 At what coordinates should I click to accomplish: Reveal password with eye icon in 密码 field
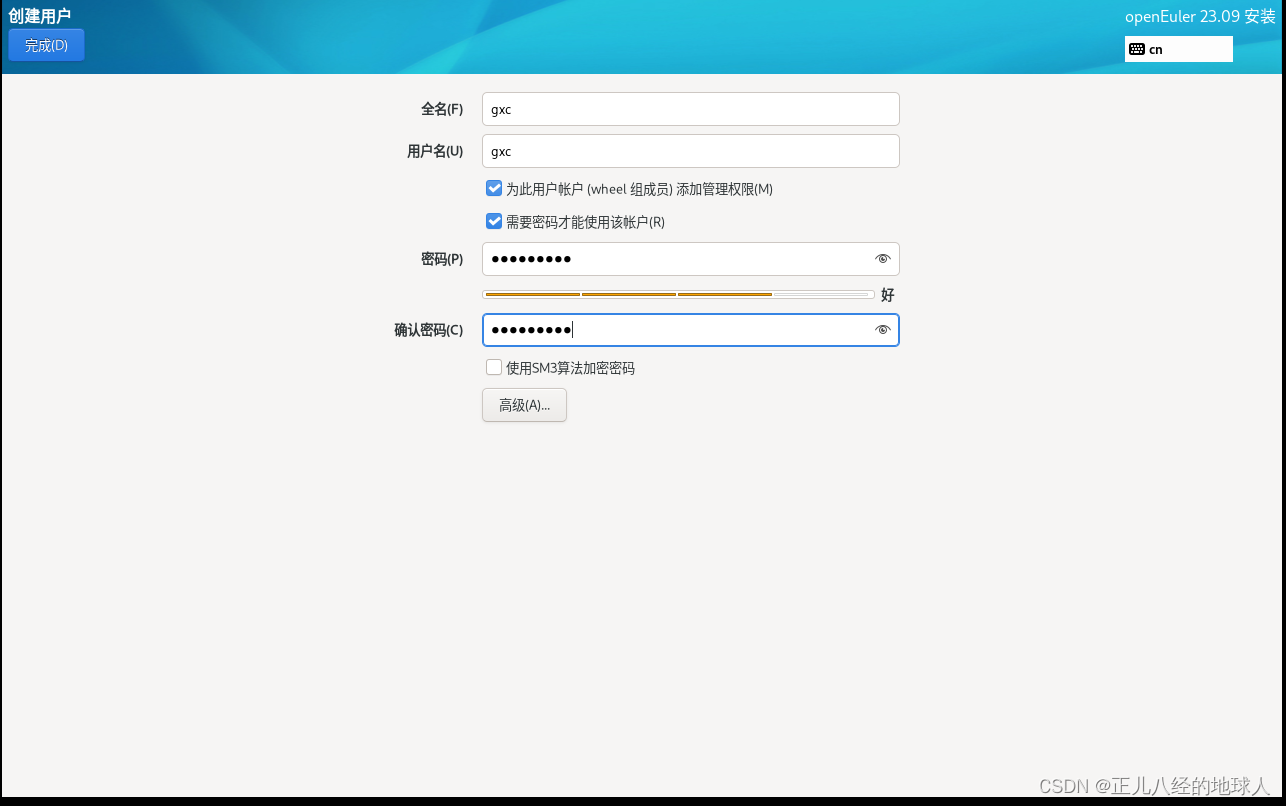coord(882,259)
